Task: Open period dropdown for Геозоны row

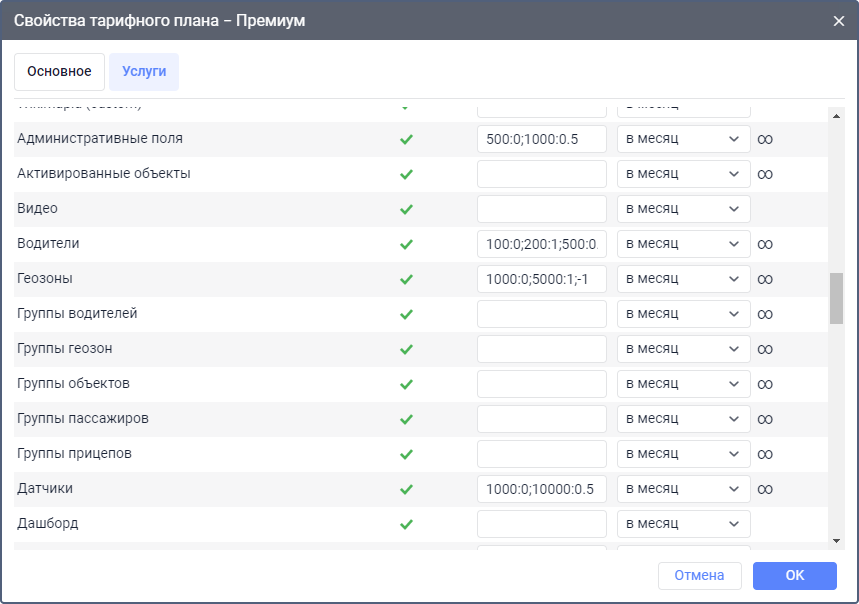Action: [x=683, y=279]
